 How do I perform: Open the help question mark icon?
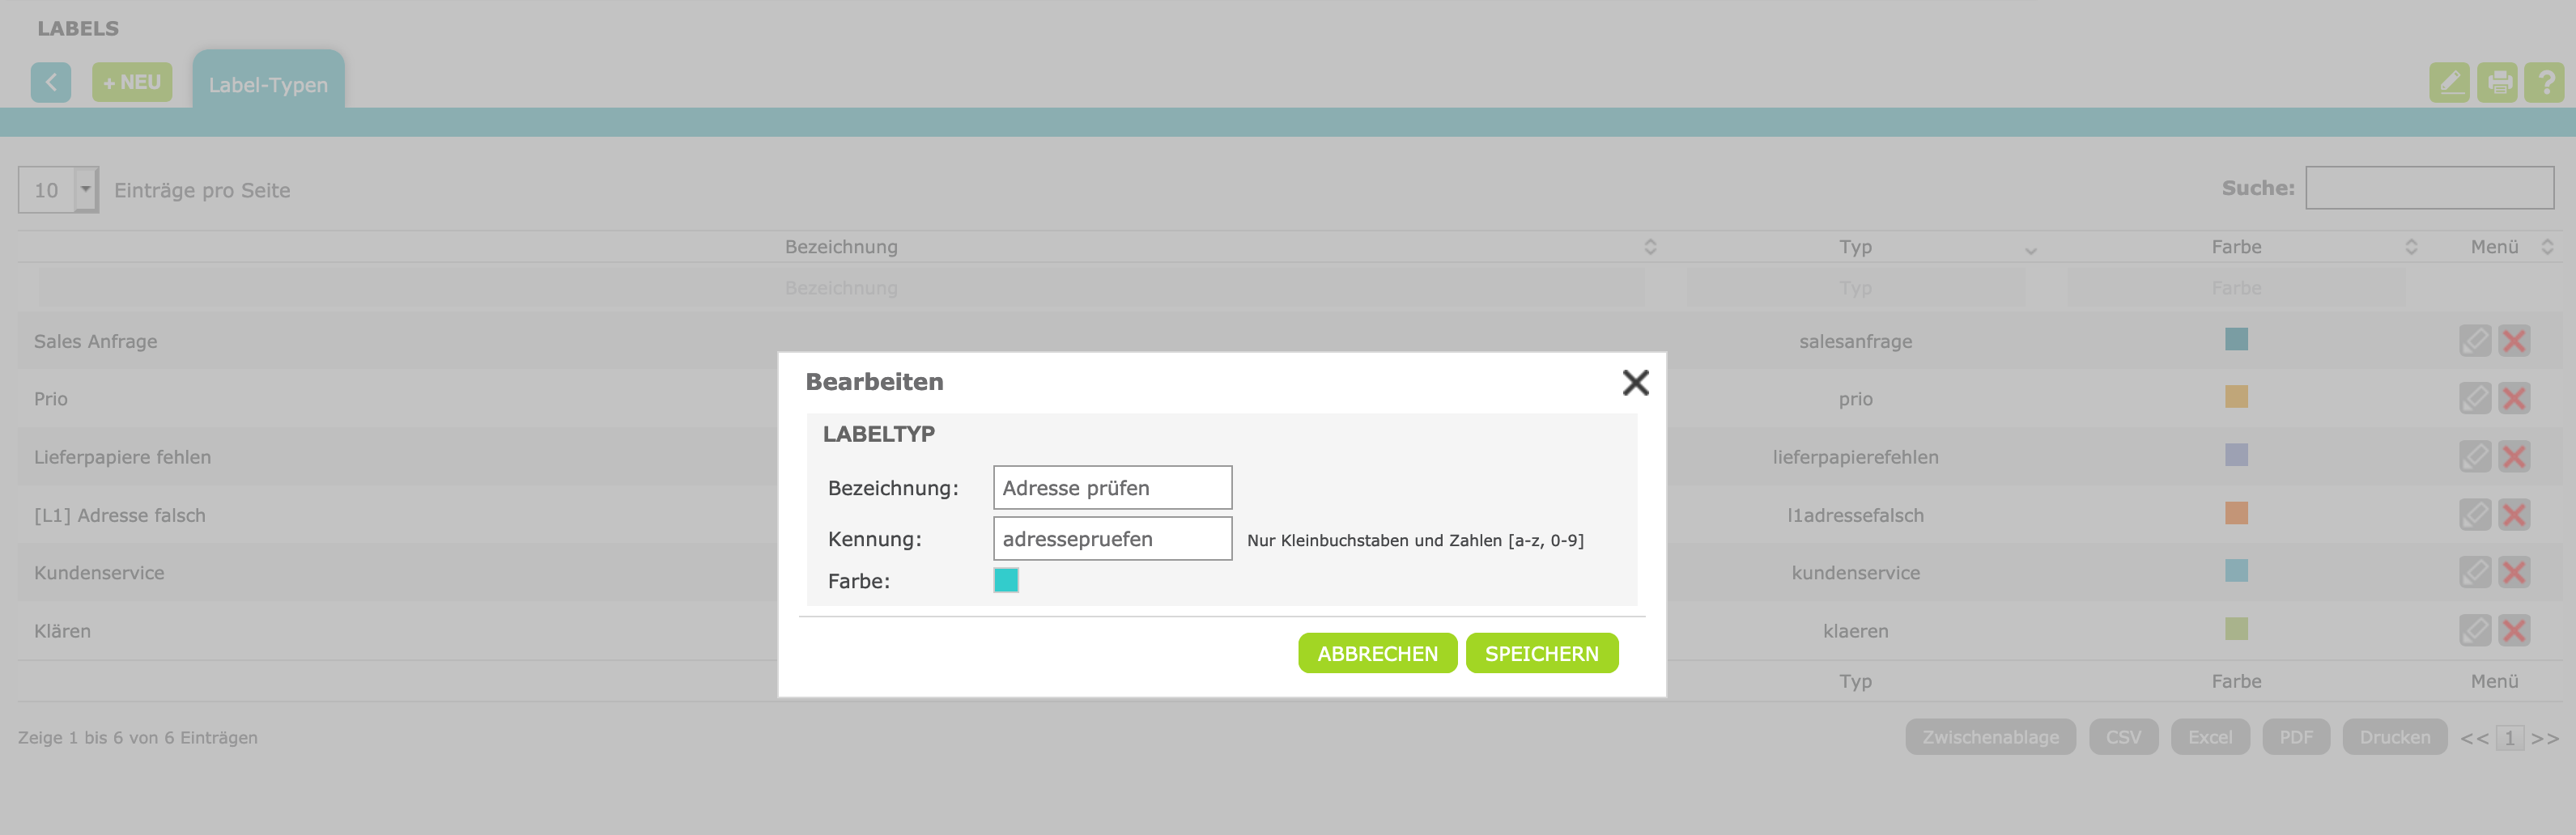click(x=2544, y=82)
